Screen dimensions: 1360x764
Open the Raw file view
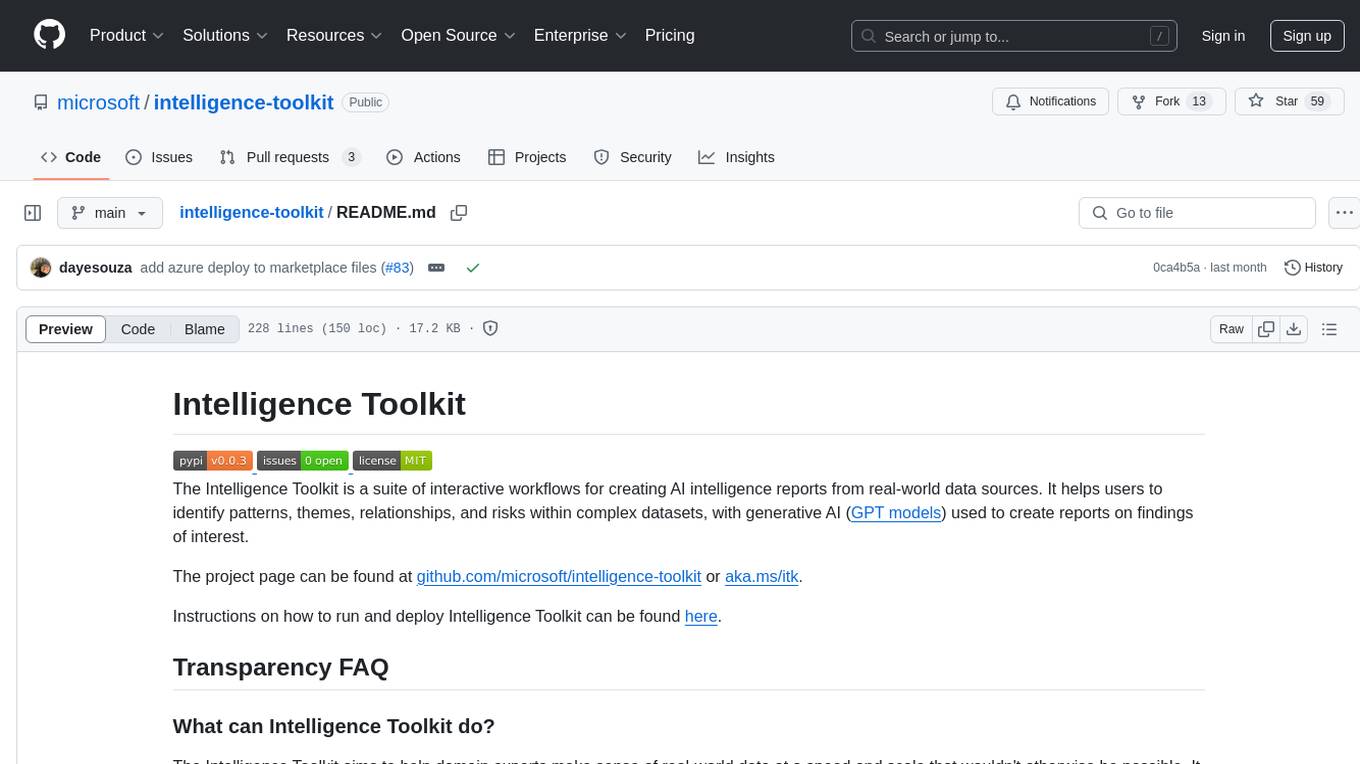(x=1231, y=329)
